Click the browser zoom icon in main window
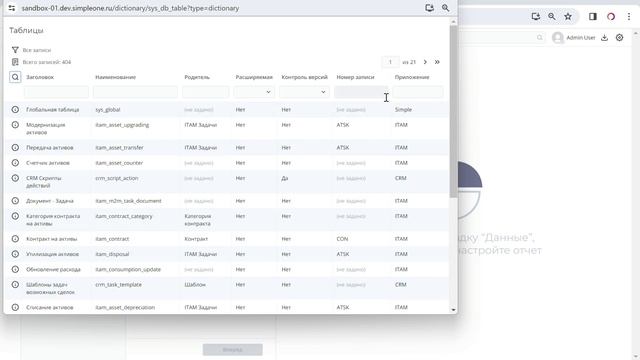Screen dimensions: 640x360 [551, 16]
